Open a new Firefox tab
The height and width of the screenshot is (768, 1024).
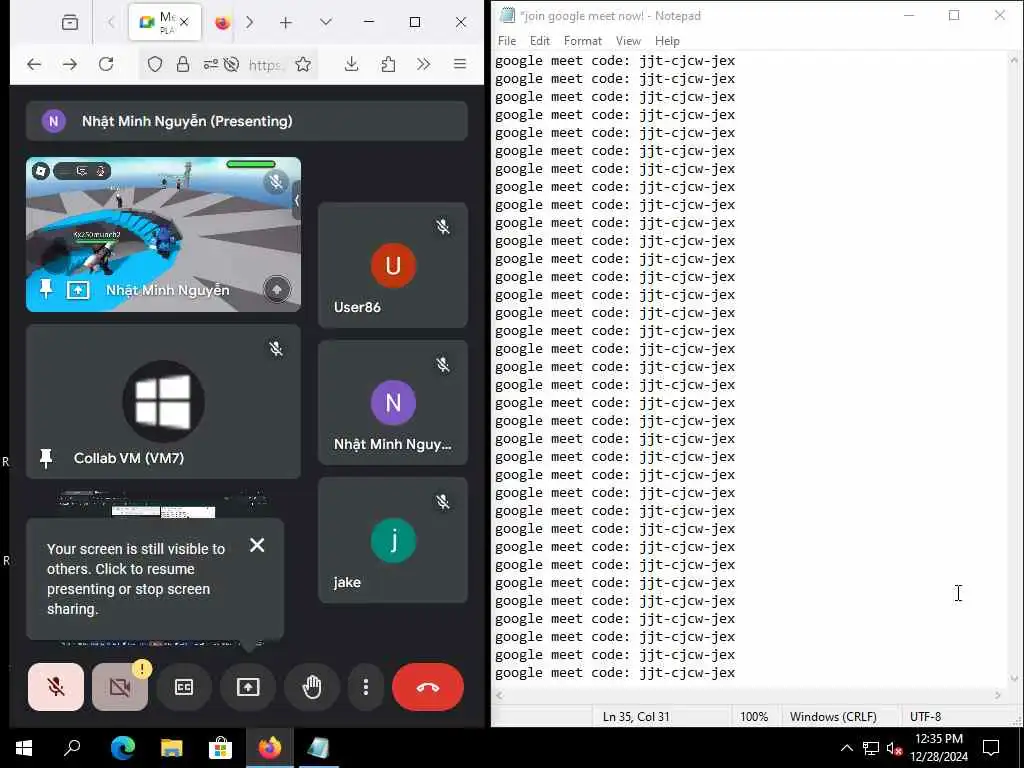[285, 23]
